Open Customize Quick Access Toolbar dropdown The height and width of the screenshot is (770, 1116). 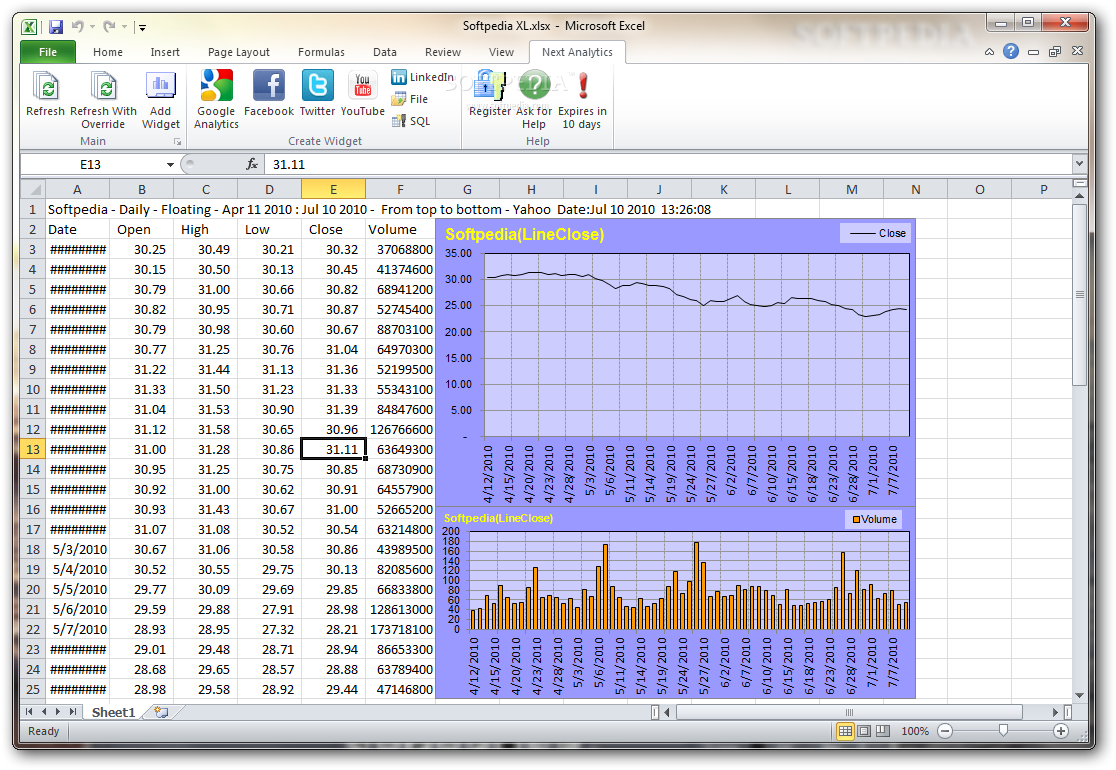coord(142,28)
